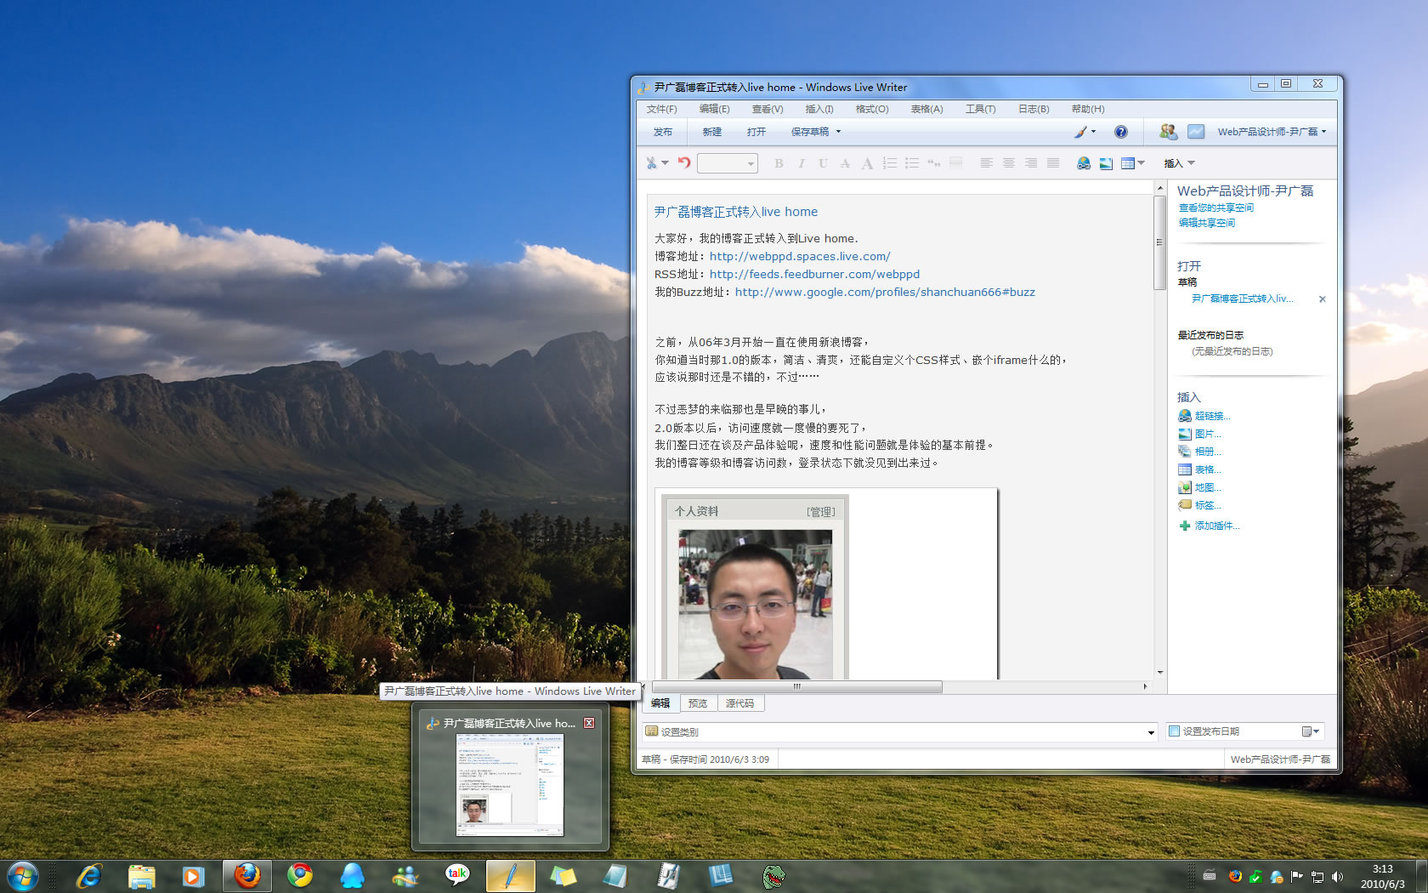Viewport: 1428px width, 893px height.
Task: Open the 日志(B) menu
Action: coord(1033,109)
